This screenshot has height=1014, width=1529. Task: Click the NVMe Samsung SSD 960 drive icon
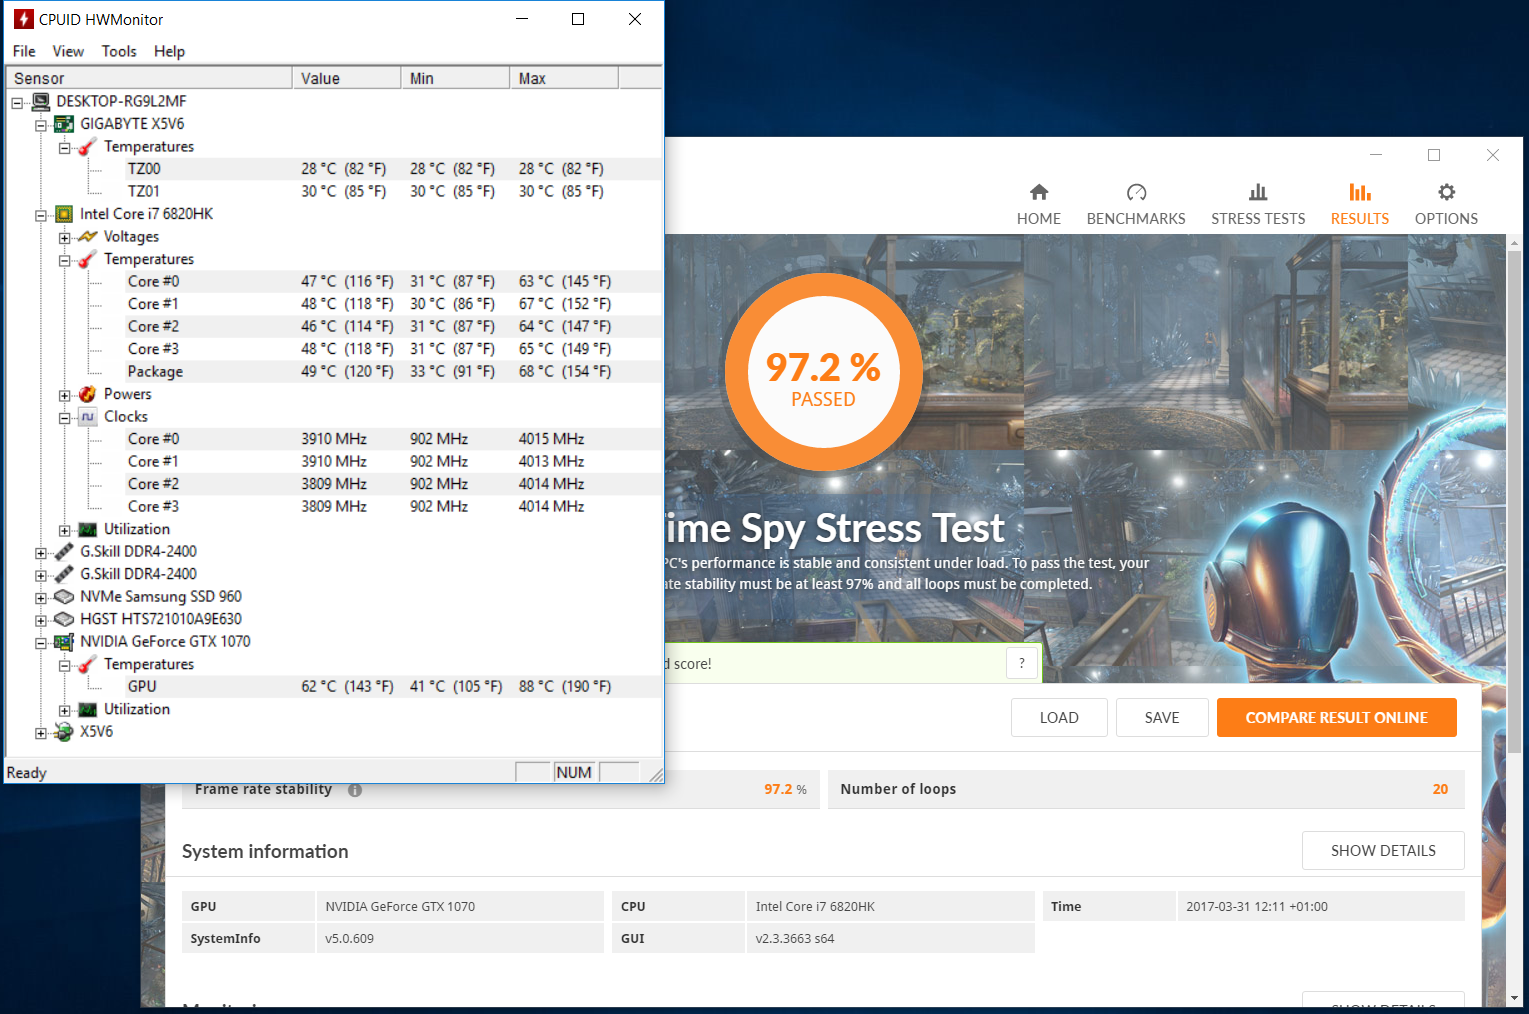tap(64, 597)
